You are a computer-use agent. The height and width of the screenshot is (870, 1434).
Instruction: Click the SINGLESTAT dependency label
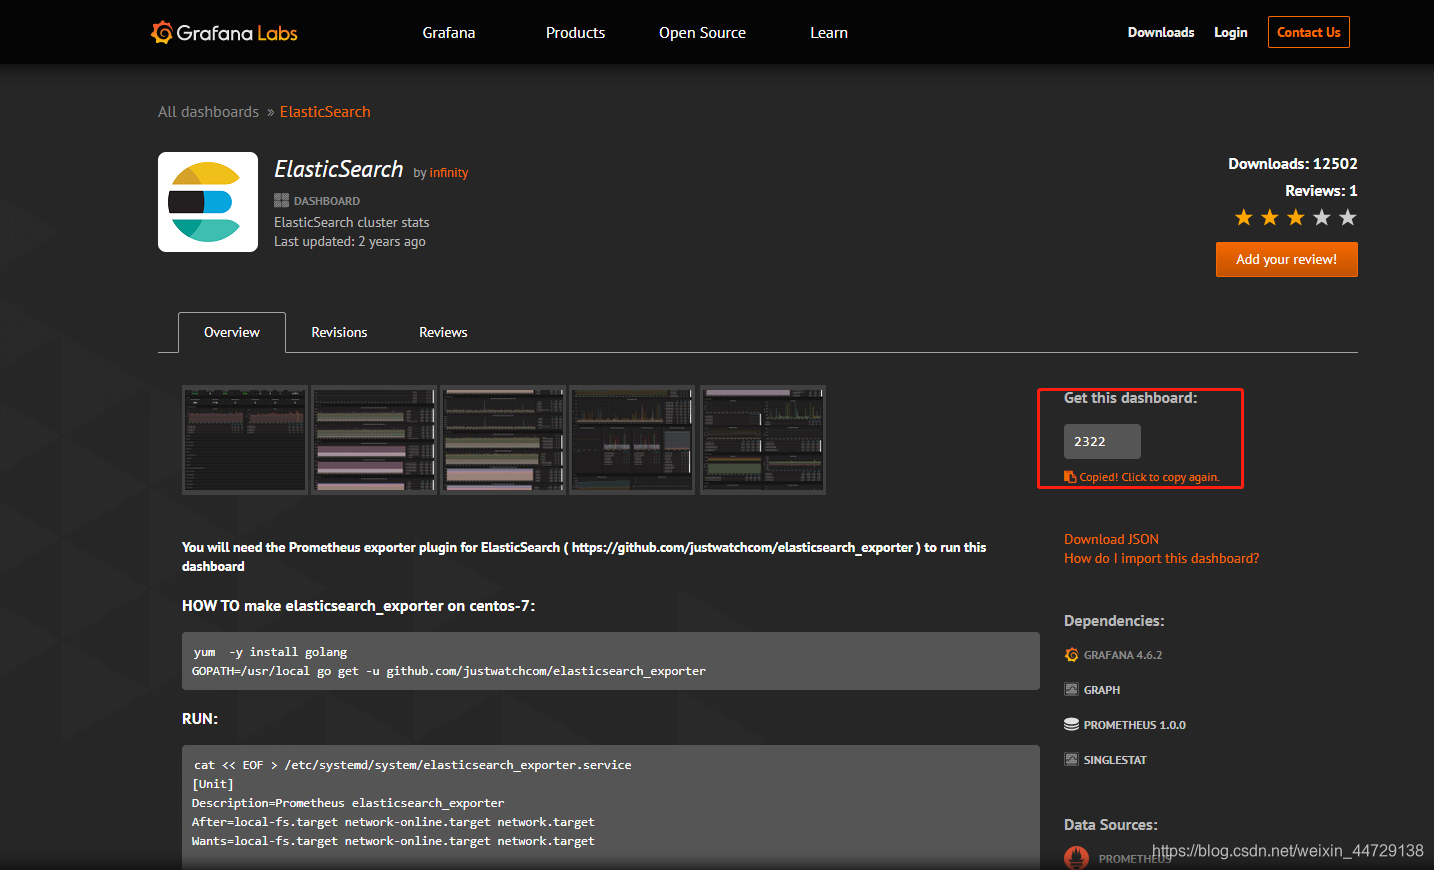(x=1115, y=760)
